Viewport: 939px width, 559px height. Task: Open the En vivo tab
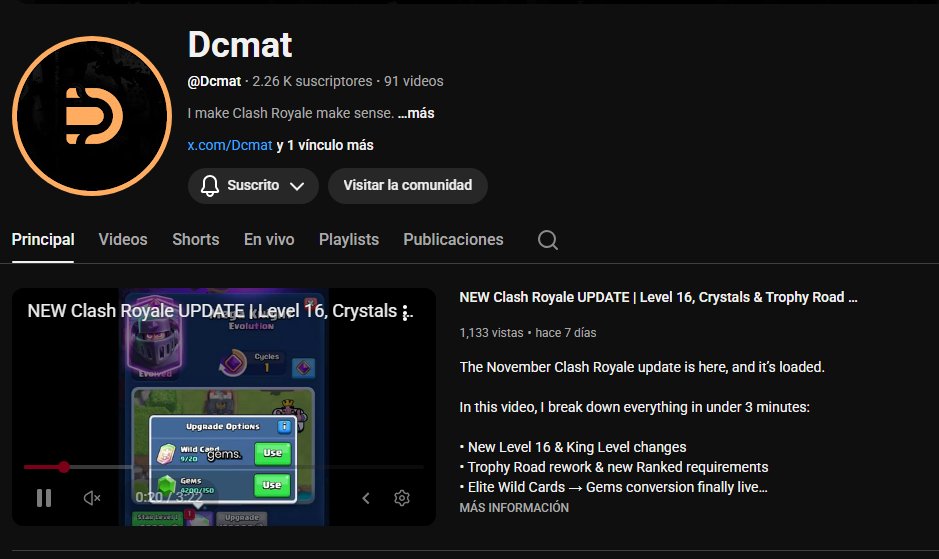pyautogui.click(x=269, y=240)
